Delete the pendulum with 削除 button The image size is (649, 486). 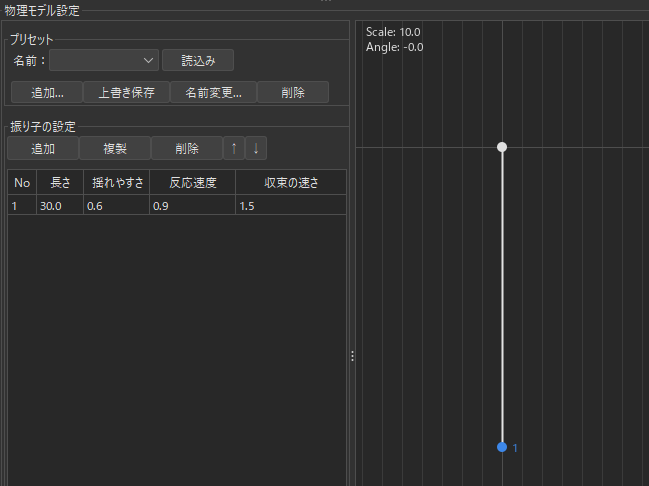186,148
